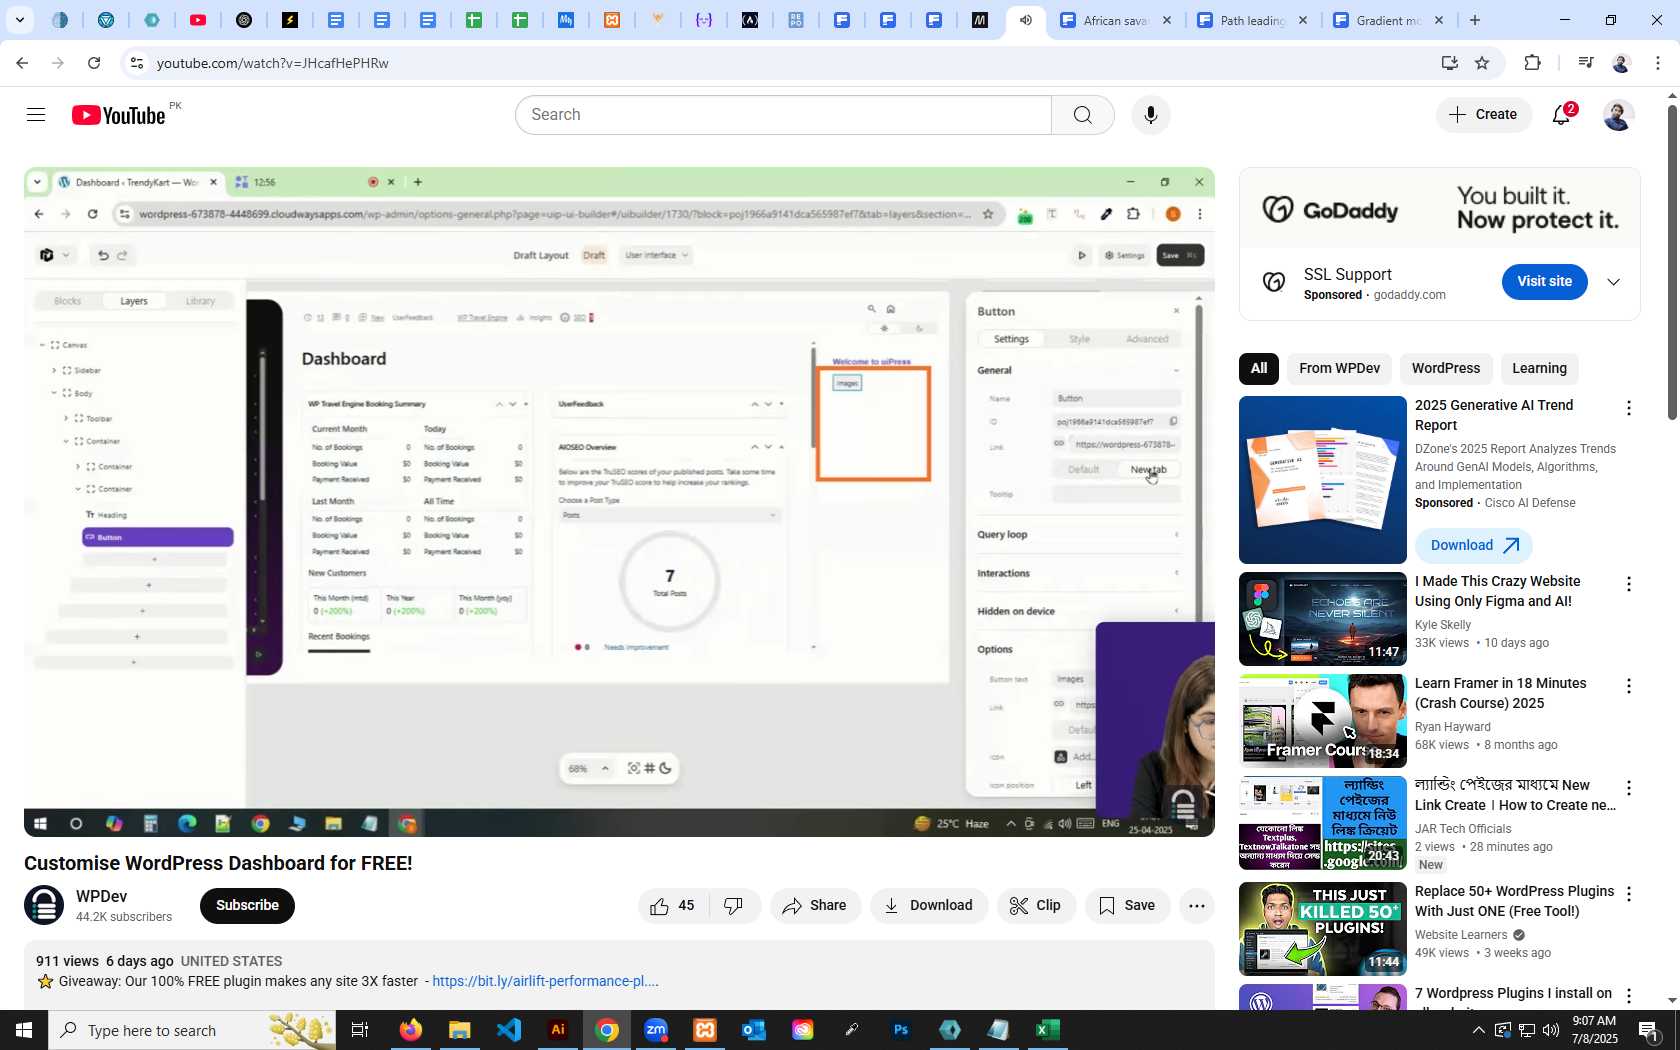Viewport: 1680px width, 1050px height.
Task: Like this video
Action: [x=673, y=906]
